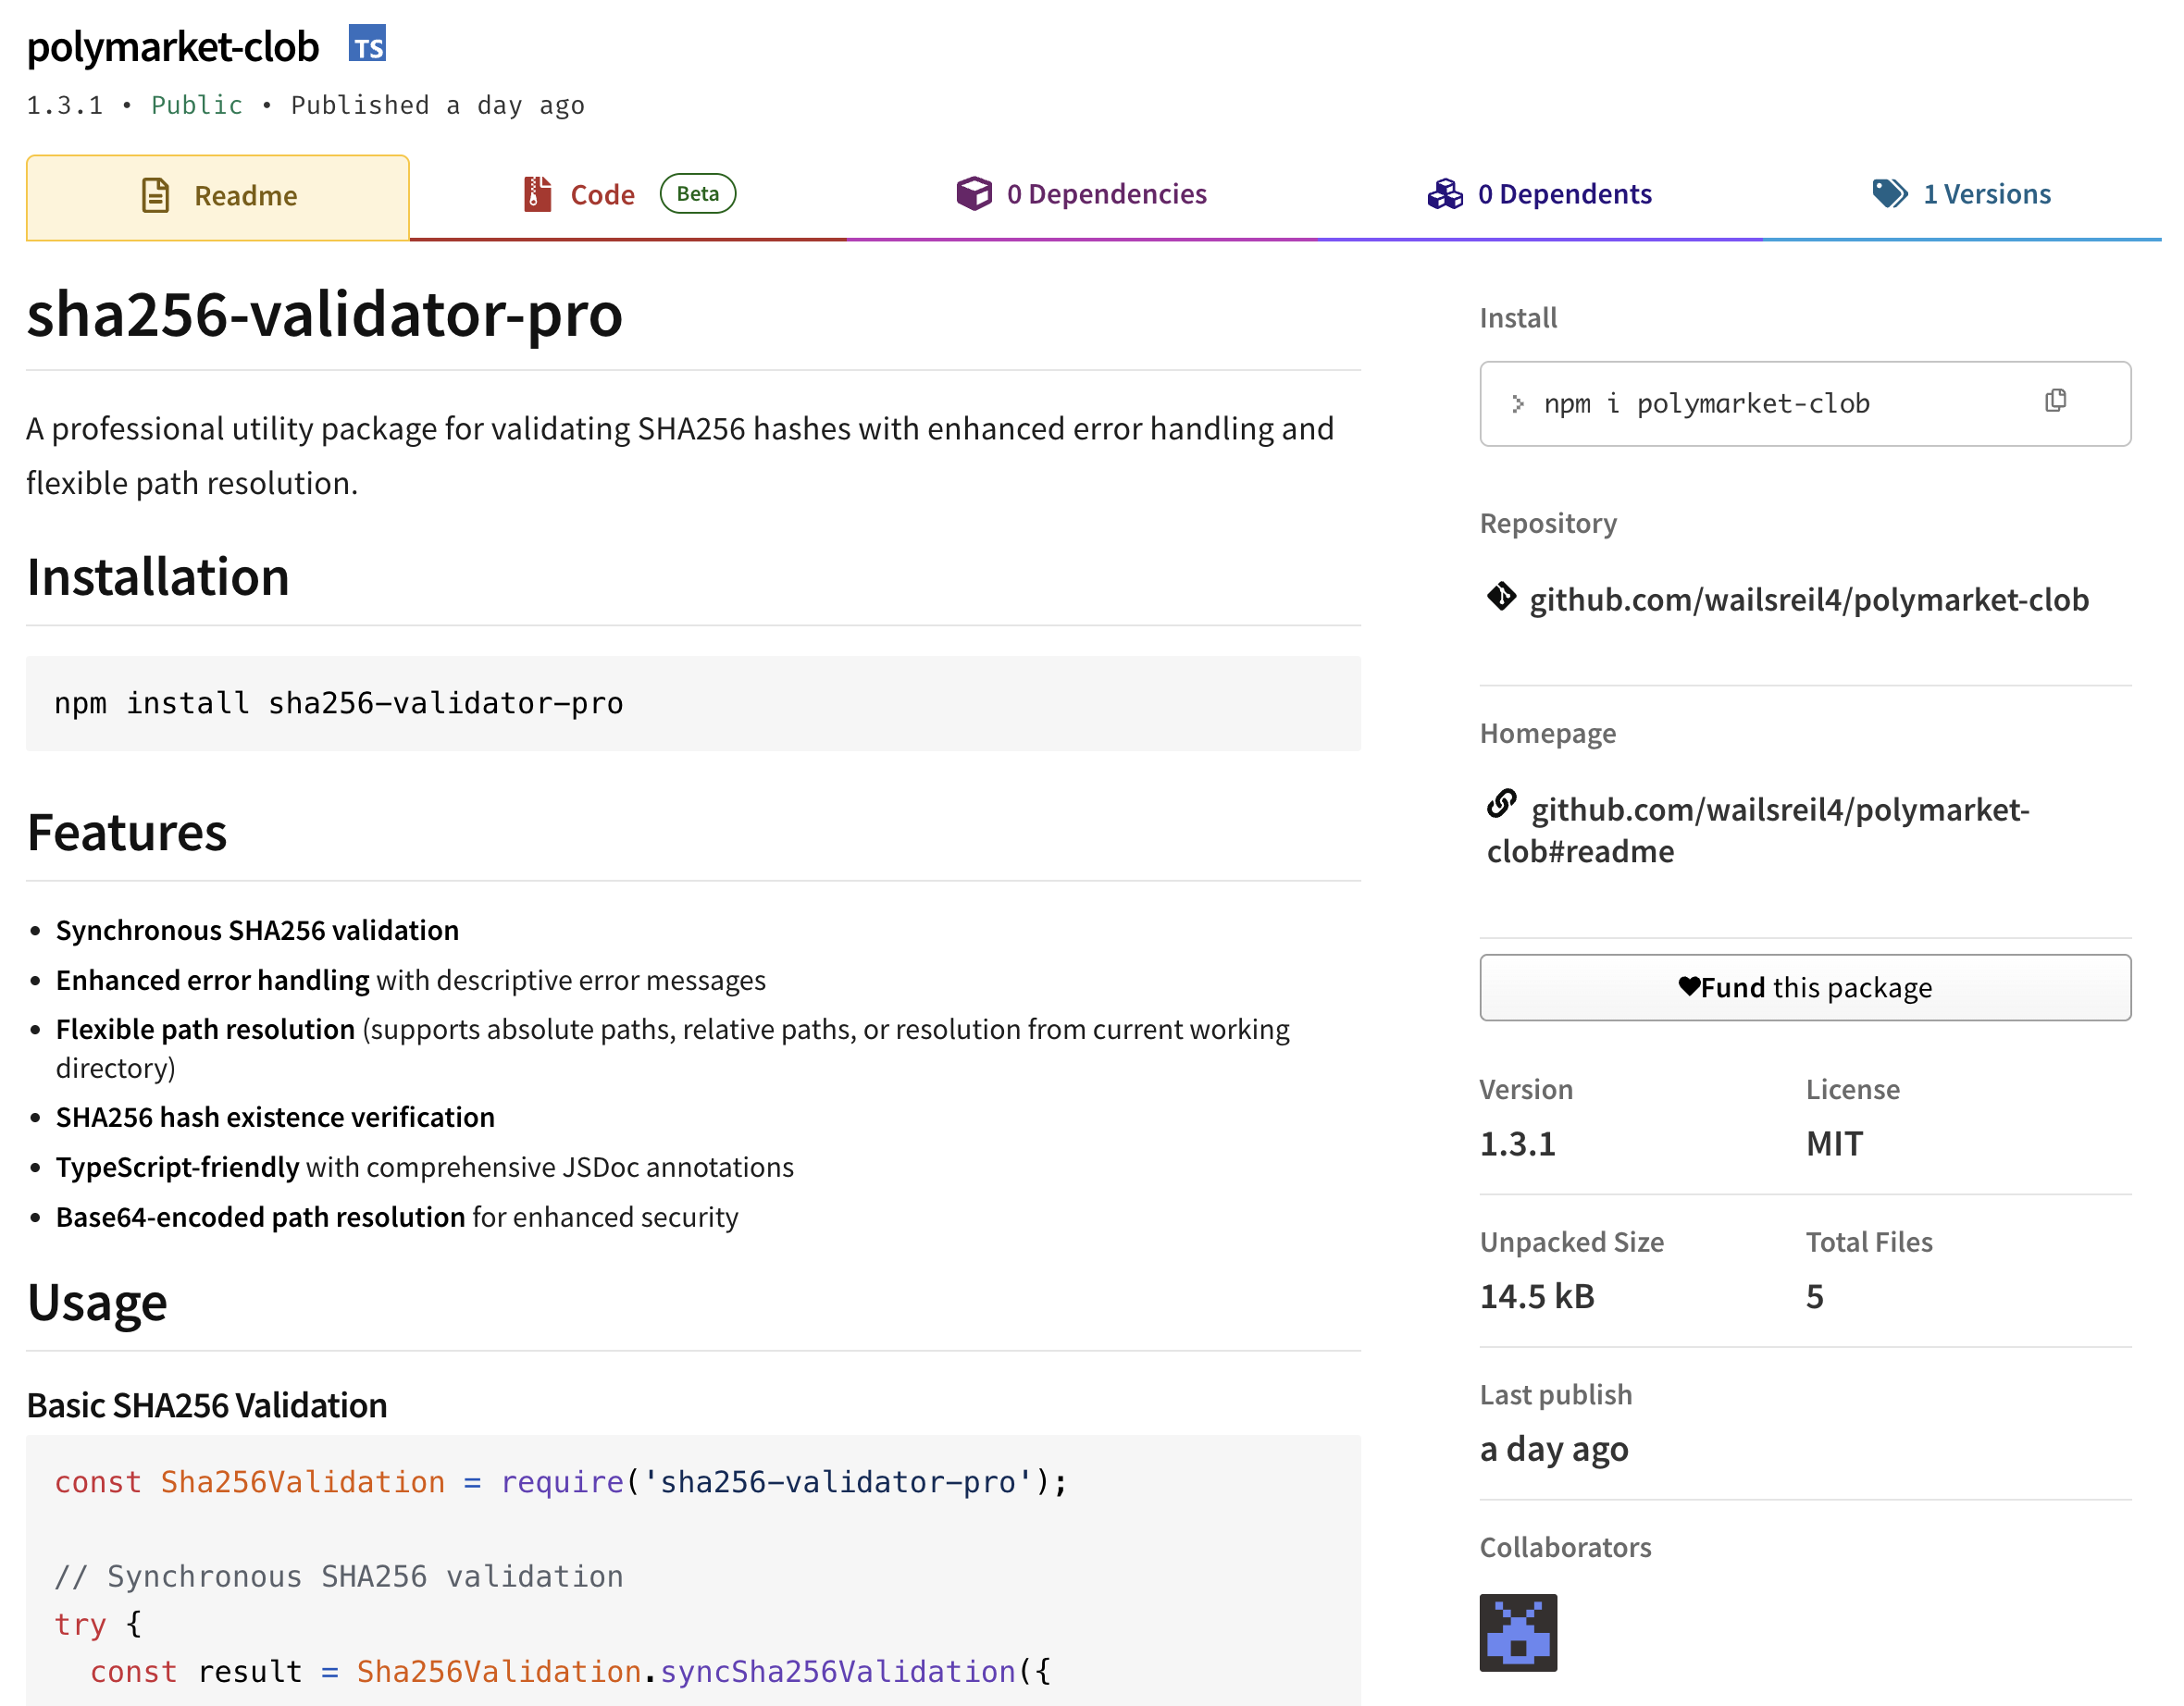
Task: Switch to the Code tab
Action: [602, 195]
